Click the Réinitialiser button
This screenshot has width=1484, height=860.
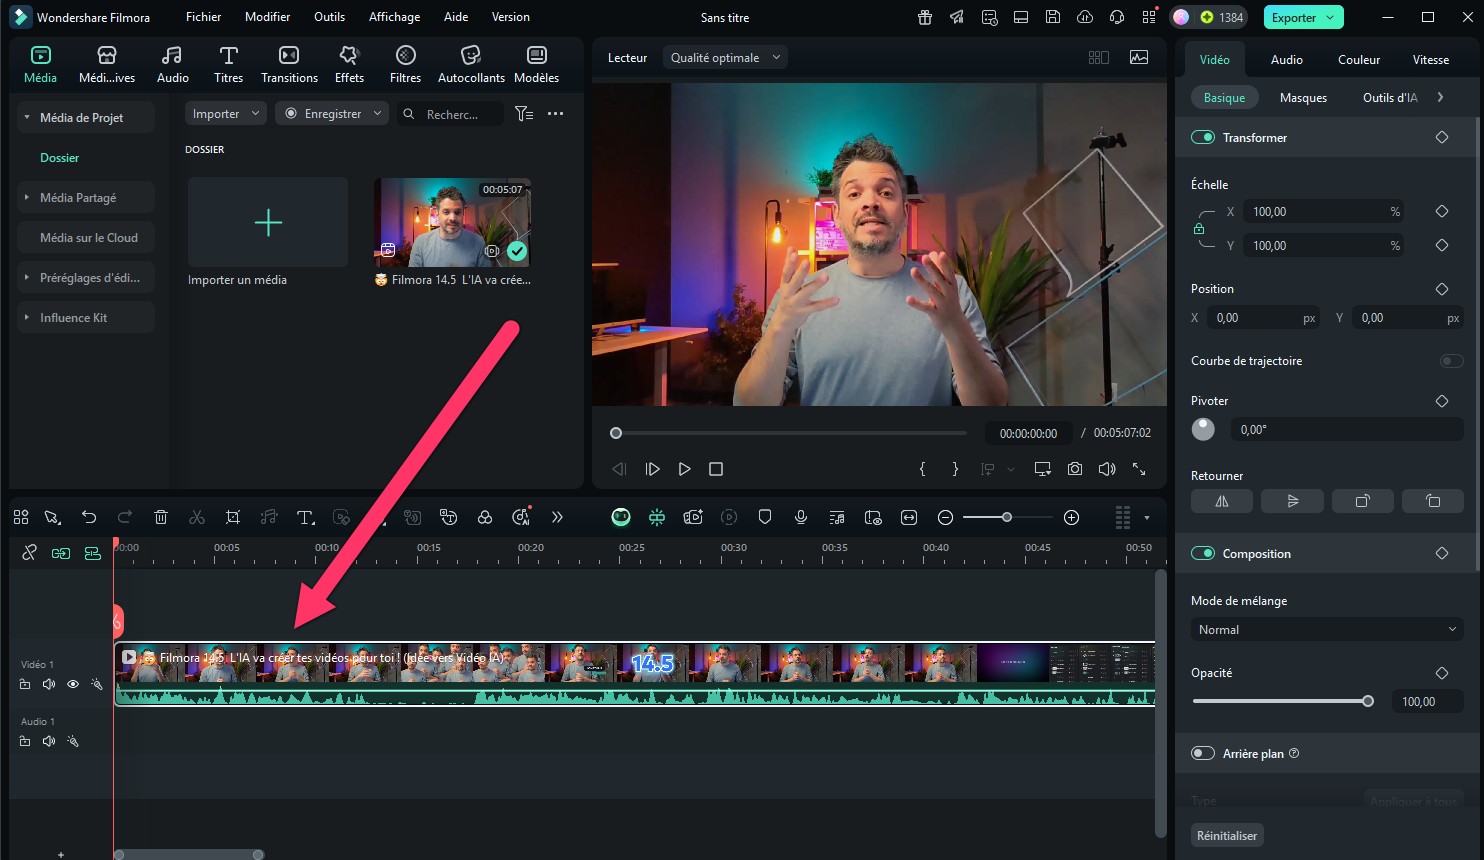click(1227, 835)
